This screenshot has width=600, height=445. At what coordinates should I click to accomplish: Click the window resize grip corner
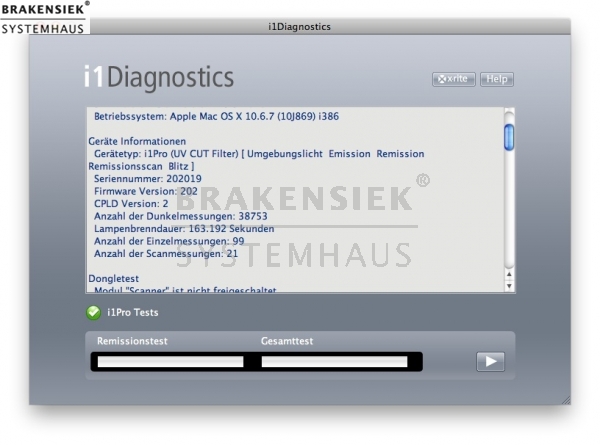pos(566,400)
